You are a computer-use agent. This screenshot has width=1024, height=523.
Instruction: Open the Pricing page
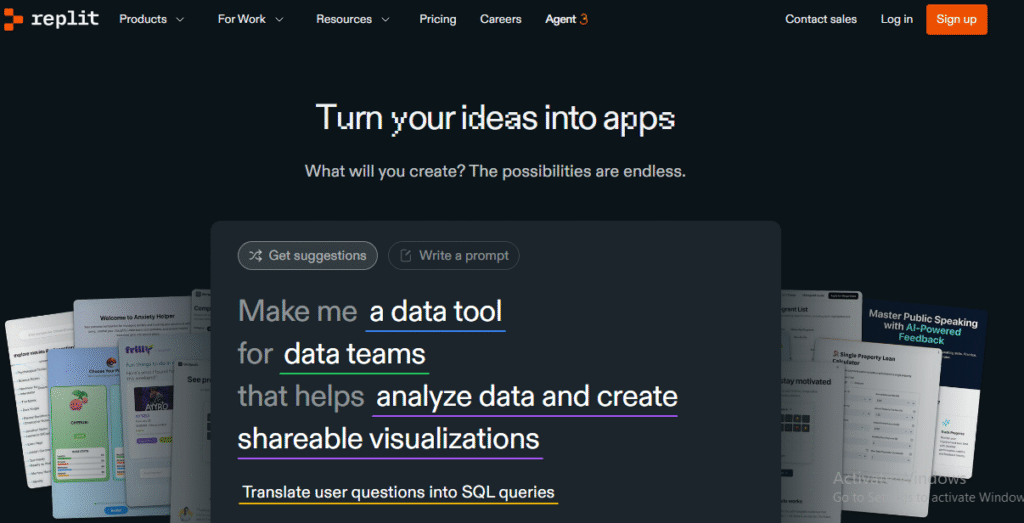438,19
